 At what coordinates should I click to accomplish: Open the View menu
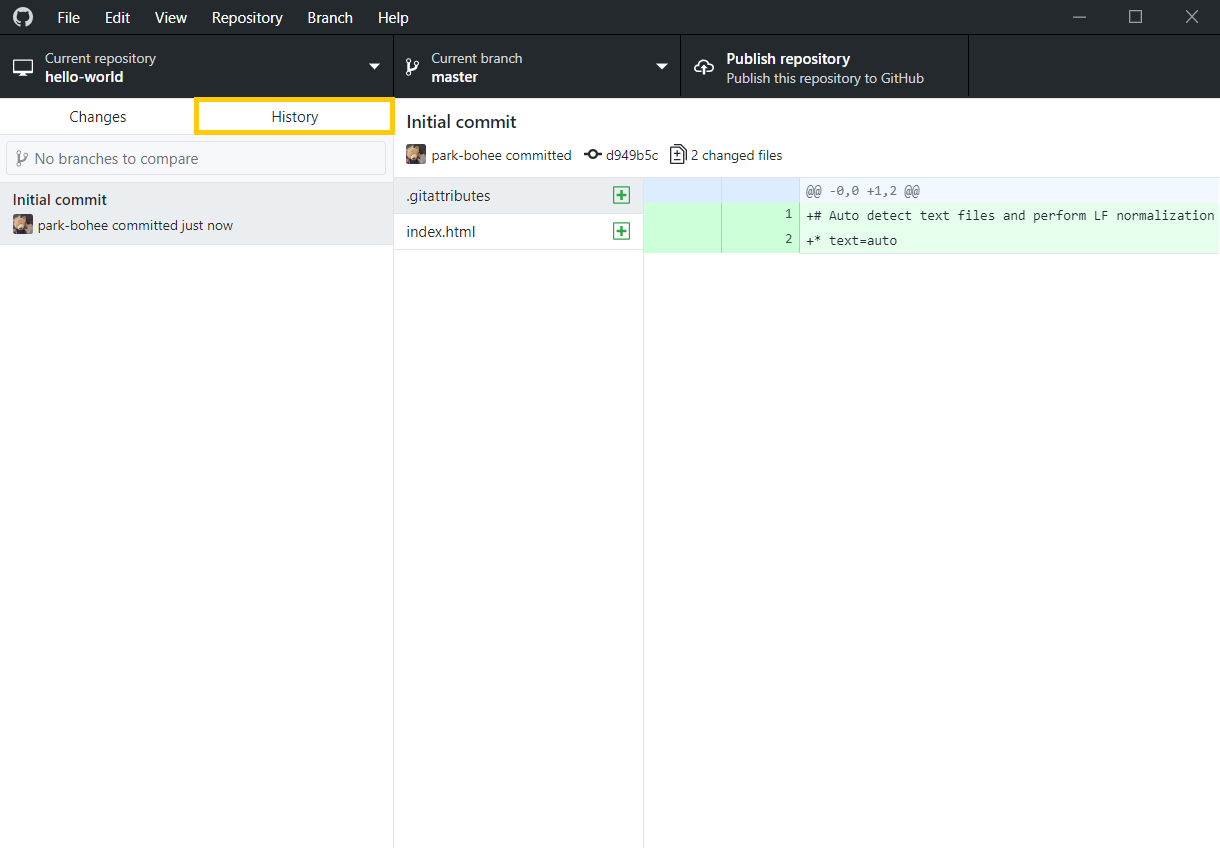click(171, 18)
